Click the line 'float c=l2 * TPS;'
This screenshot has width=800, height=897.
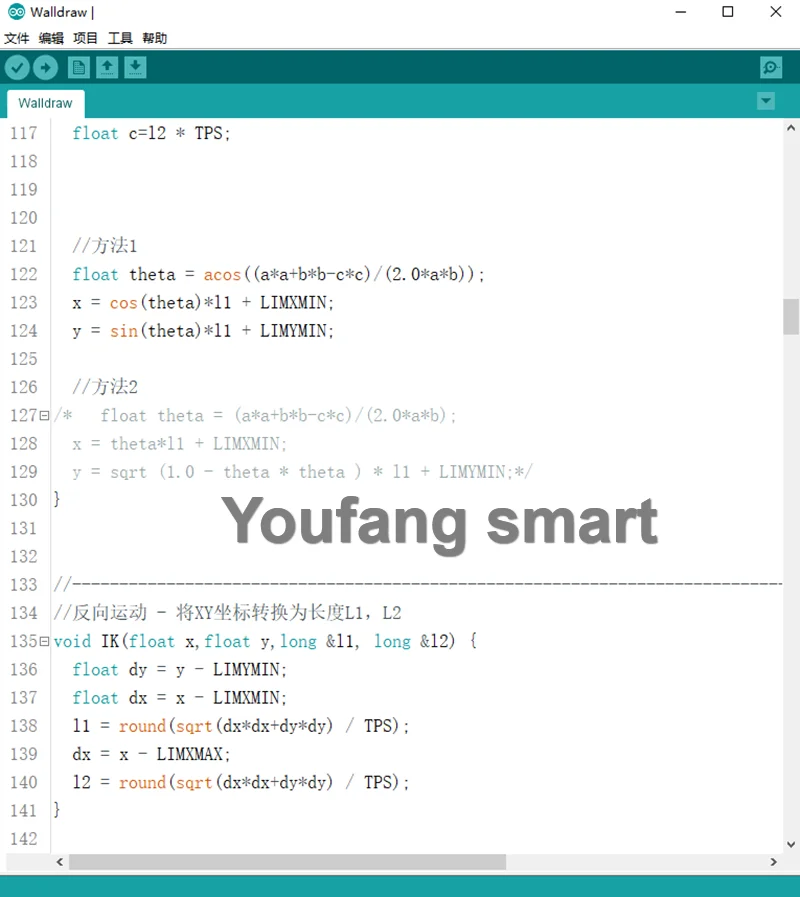click(151, 133)
